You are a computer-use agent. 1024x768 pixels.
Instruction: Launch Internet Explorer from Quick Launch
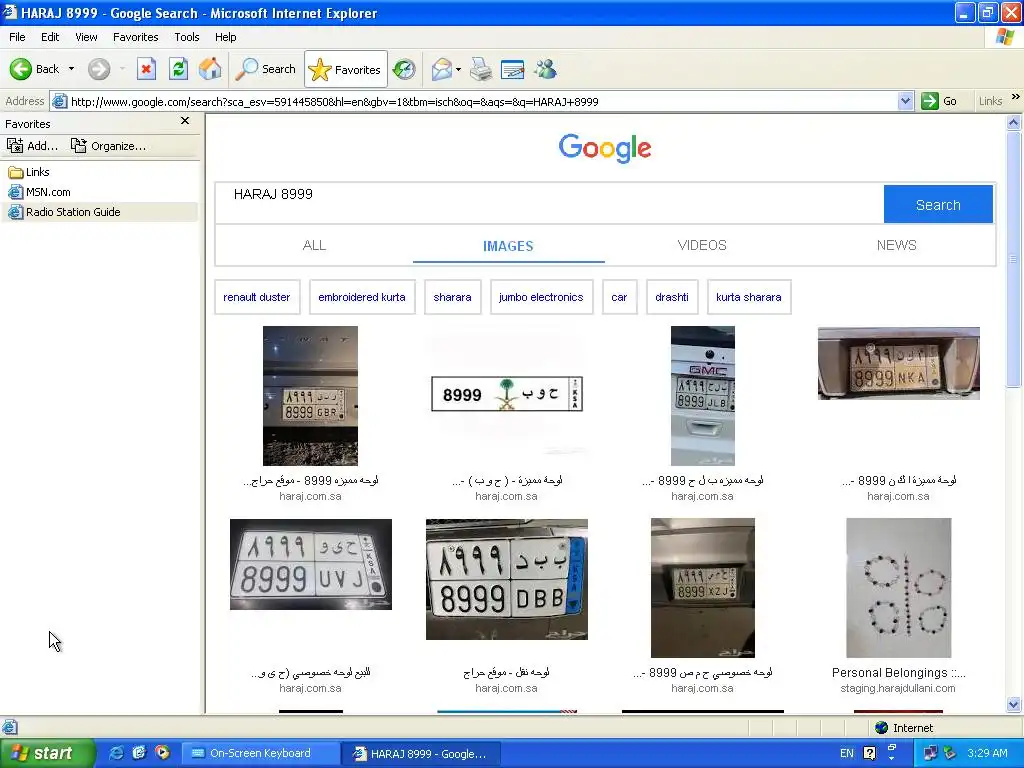click(118, 753)
